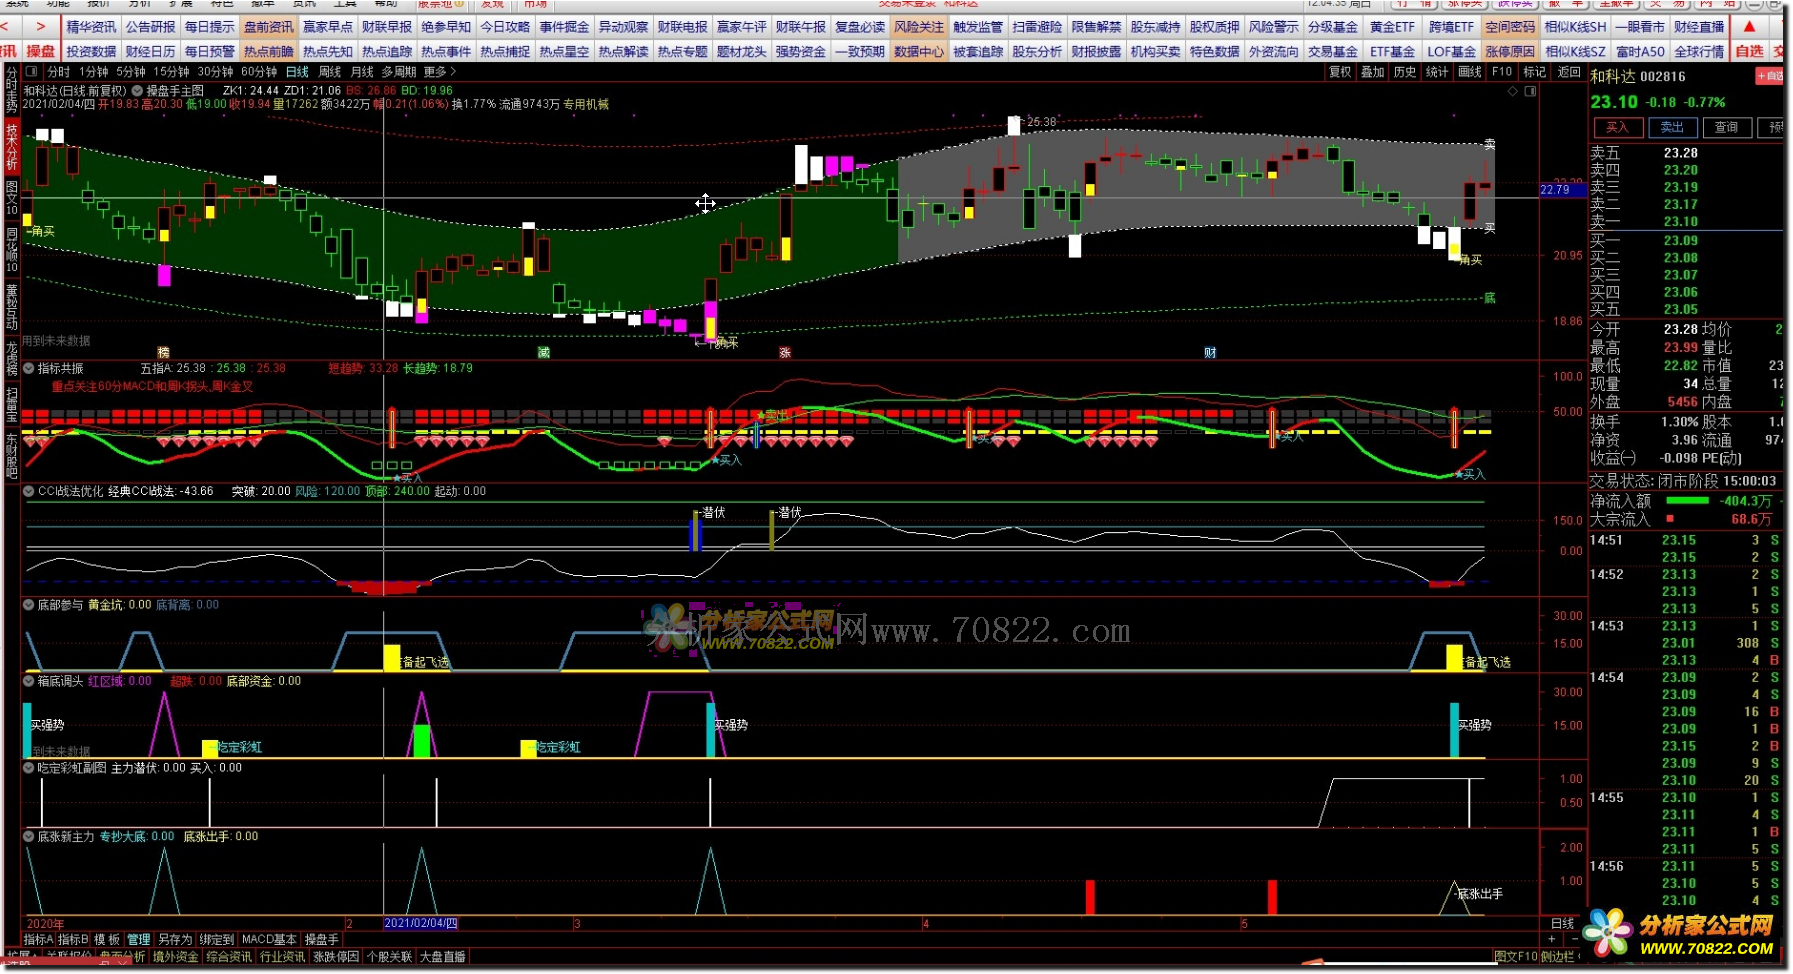Open the 多周期 multi-period selector
This screenshot has width=1793, height=974.
[399, 72]
